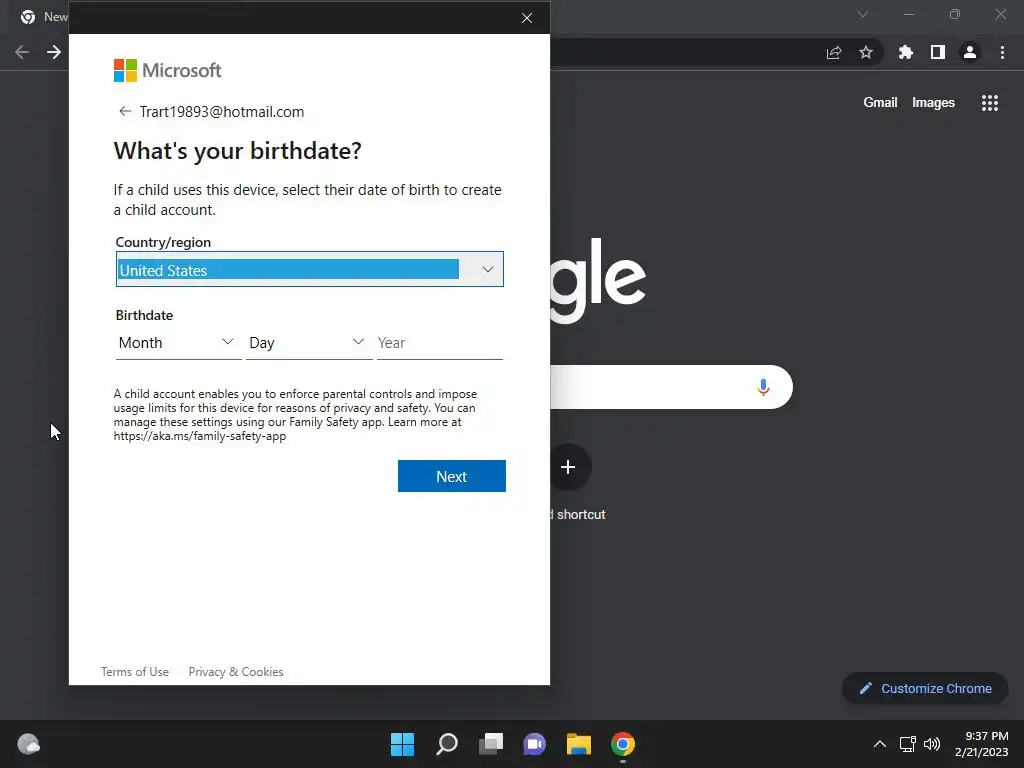The image size is (1024, 768).
Task: Click the Microsoft logo
Action: click(168, 71)
